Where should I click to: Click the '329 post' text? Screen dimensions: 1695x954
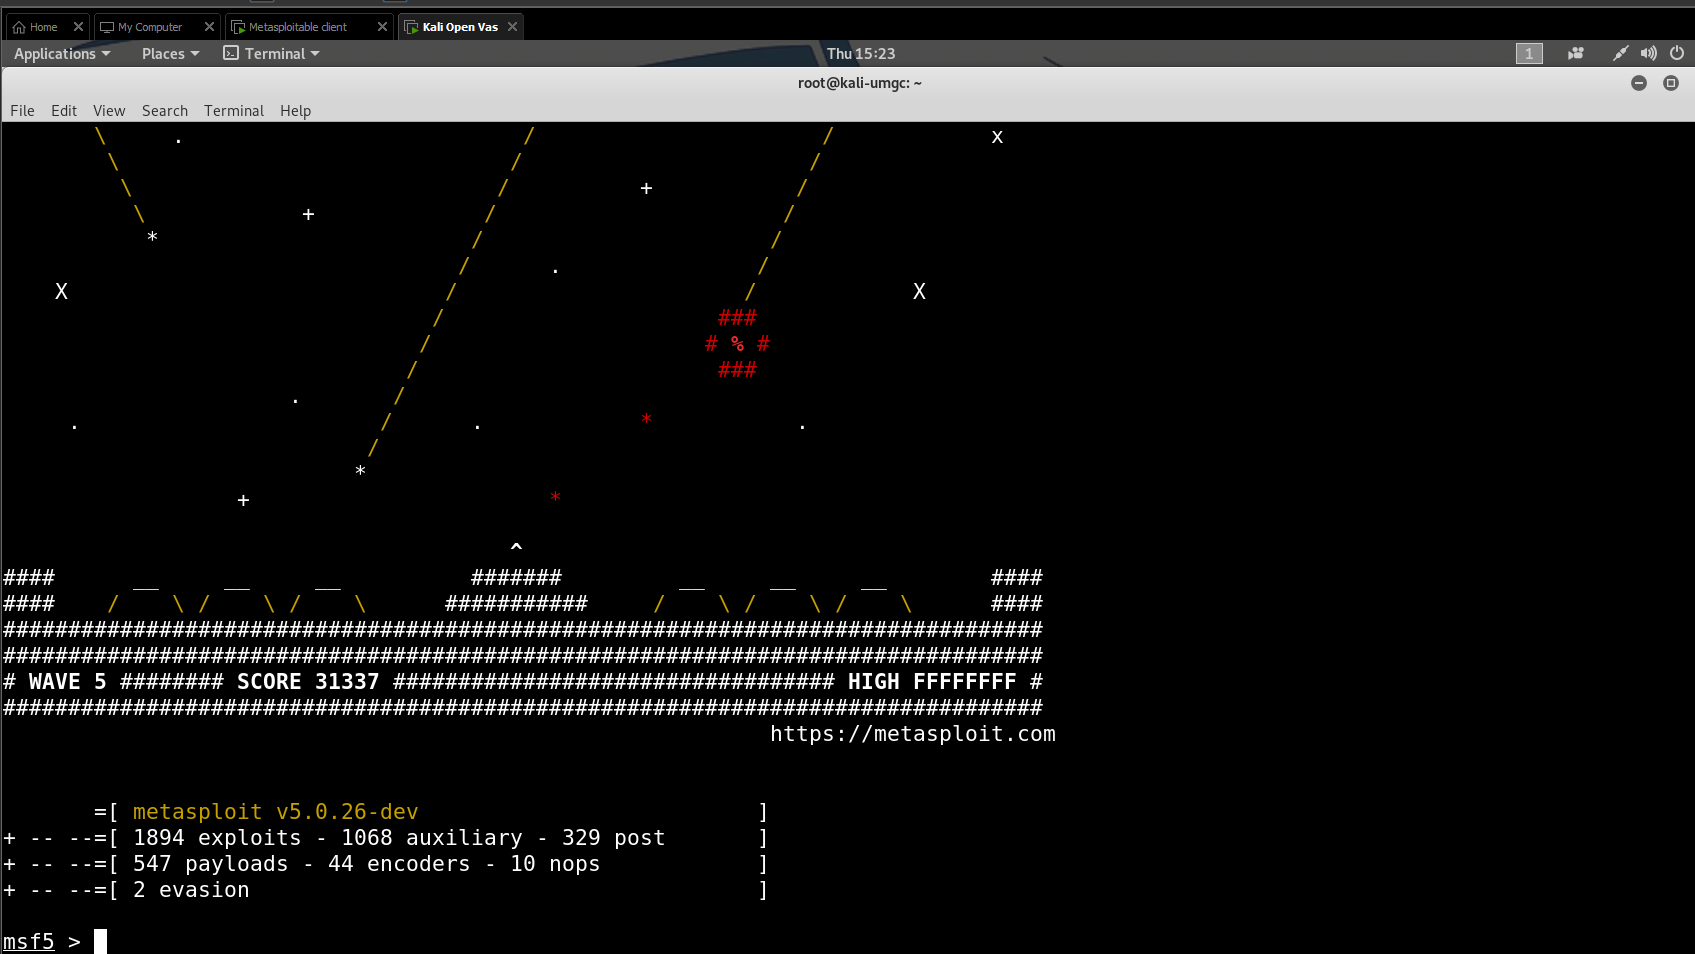(x=614, y=838)
